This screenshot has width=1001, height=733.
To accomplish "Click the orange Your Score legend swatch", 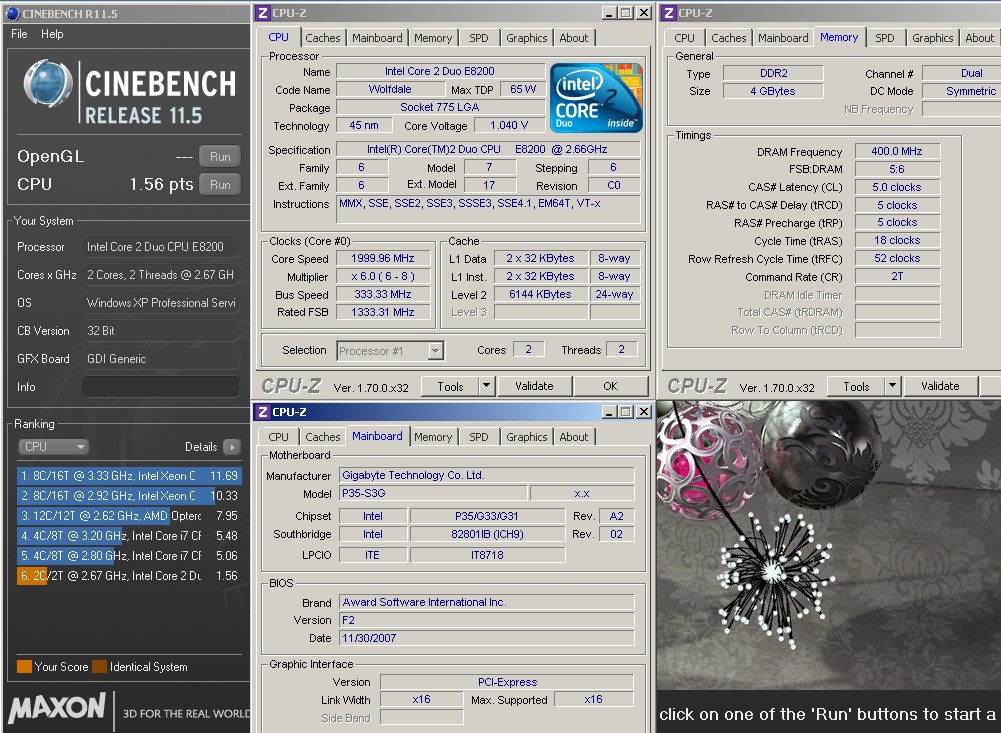I will [x=24, y=667].
